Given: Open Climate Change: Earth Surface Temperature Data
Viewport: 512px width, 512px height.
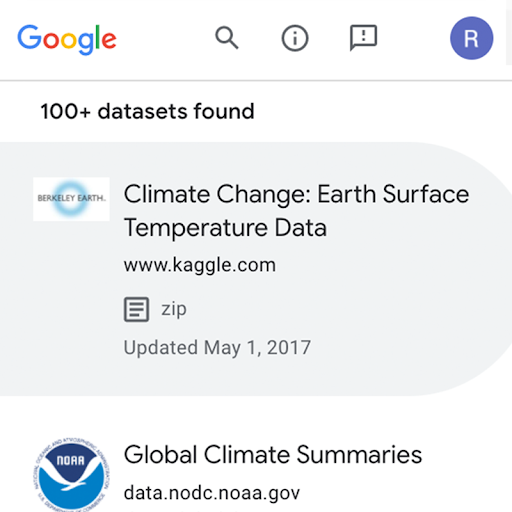Looking at the screenshot, I should [296, 211].
